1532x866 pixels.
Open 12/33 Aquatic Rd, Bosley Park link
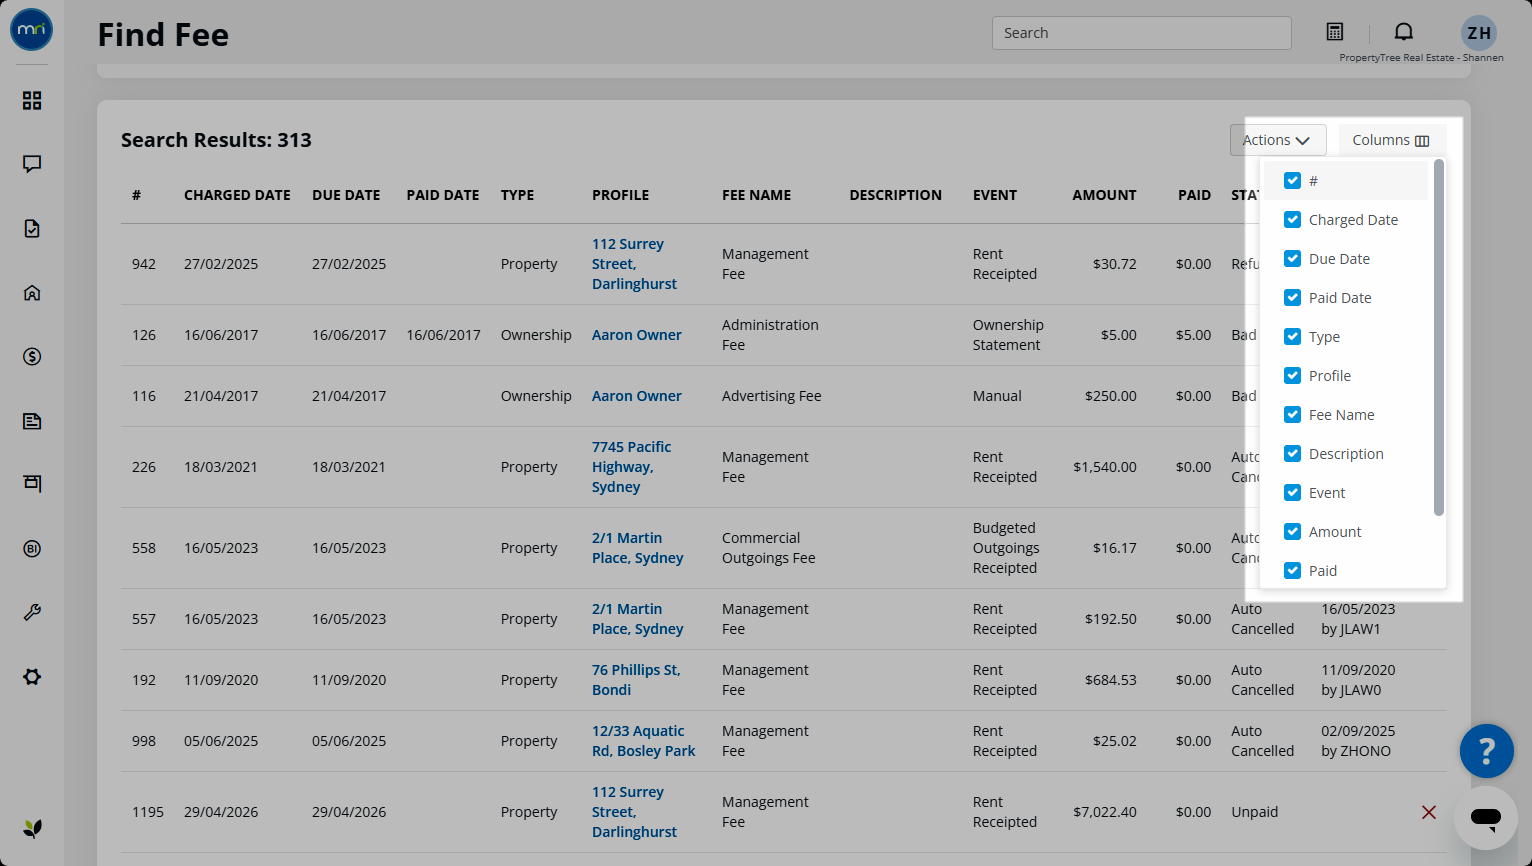pyautogui.click(x=643, y=741)
